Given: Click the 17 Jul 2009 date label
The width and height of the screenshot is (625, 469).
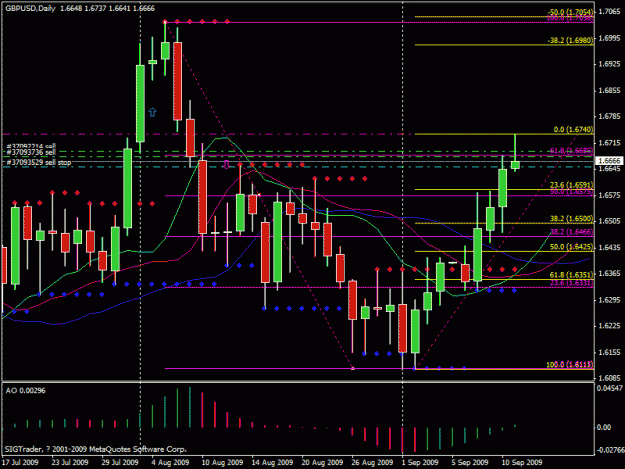Looking at the screenshot, I should 20,462.
